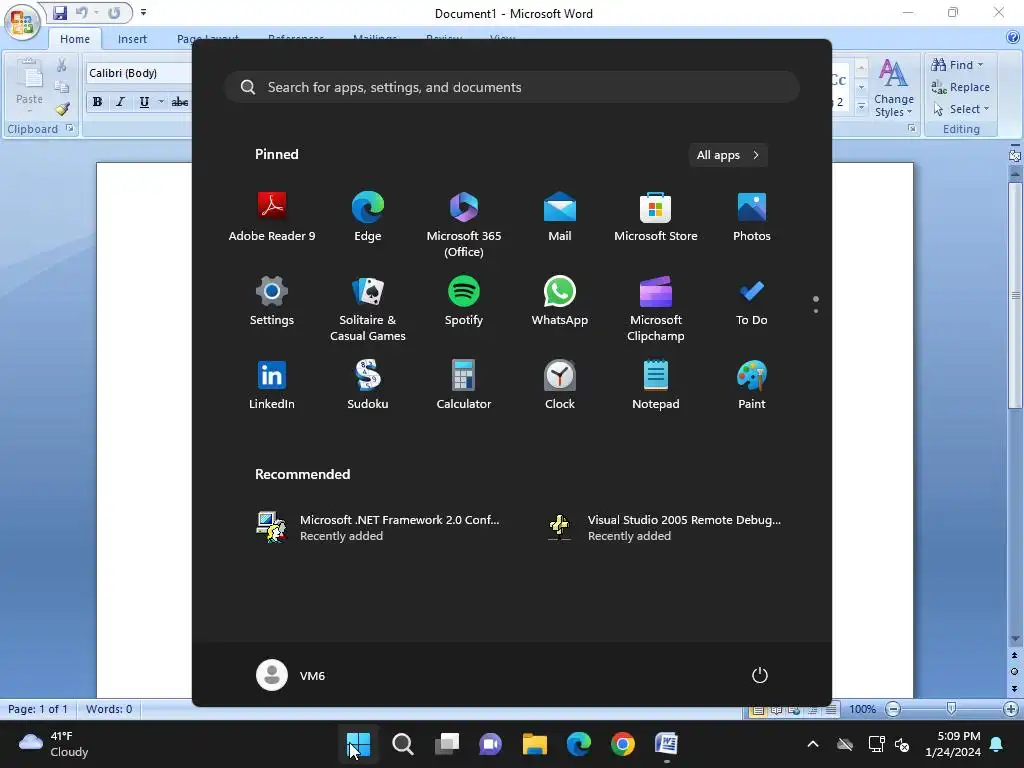Switch to Word via taskbar icon
The height and width of the screenshot is (768, 1024).
coord(666,744)
